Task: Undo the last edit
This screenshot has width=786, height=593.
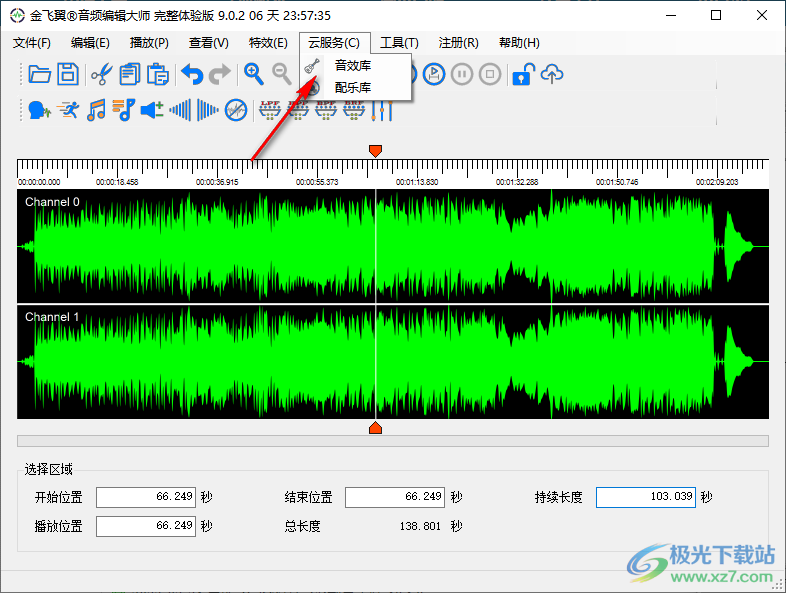Action: 192,75
